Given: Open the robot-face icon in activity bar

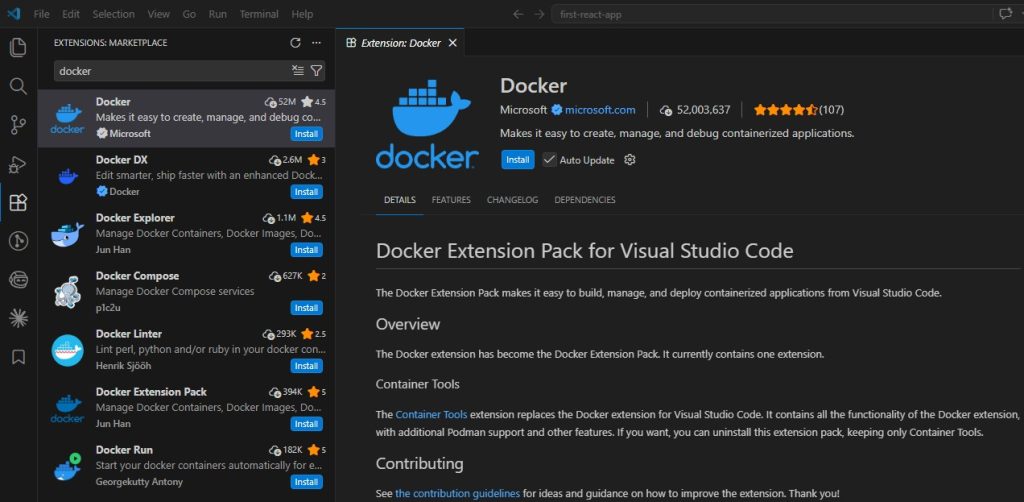Looking at the screenshot, I should tap(18, 279).
